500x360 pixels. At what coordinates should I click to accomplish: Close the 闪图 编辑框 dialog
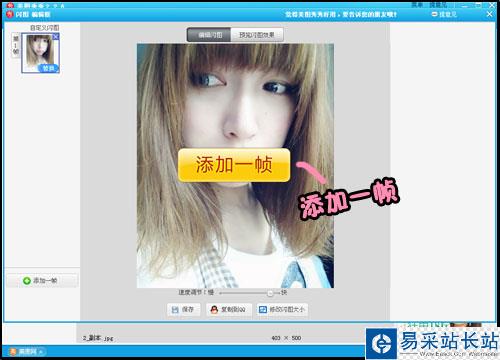(x=489, y=14)
